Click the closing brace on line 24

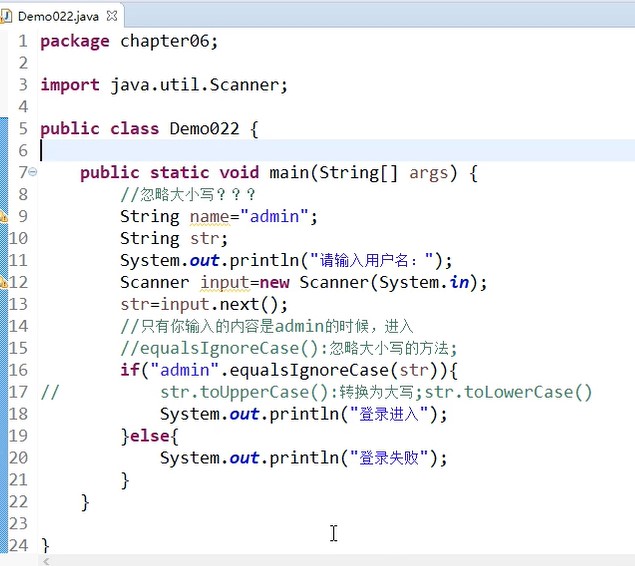pyautogui.click(x=45, y=546)
